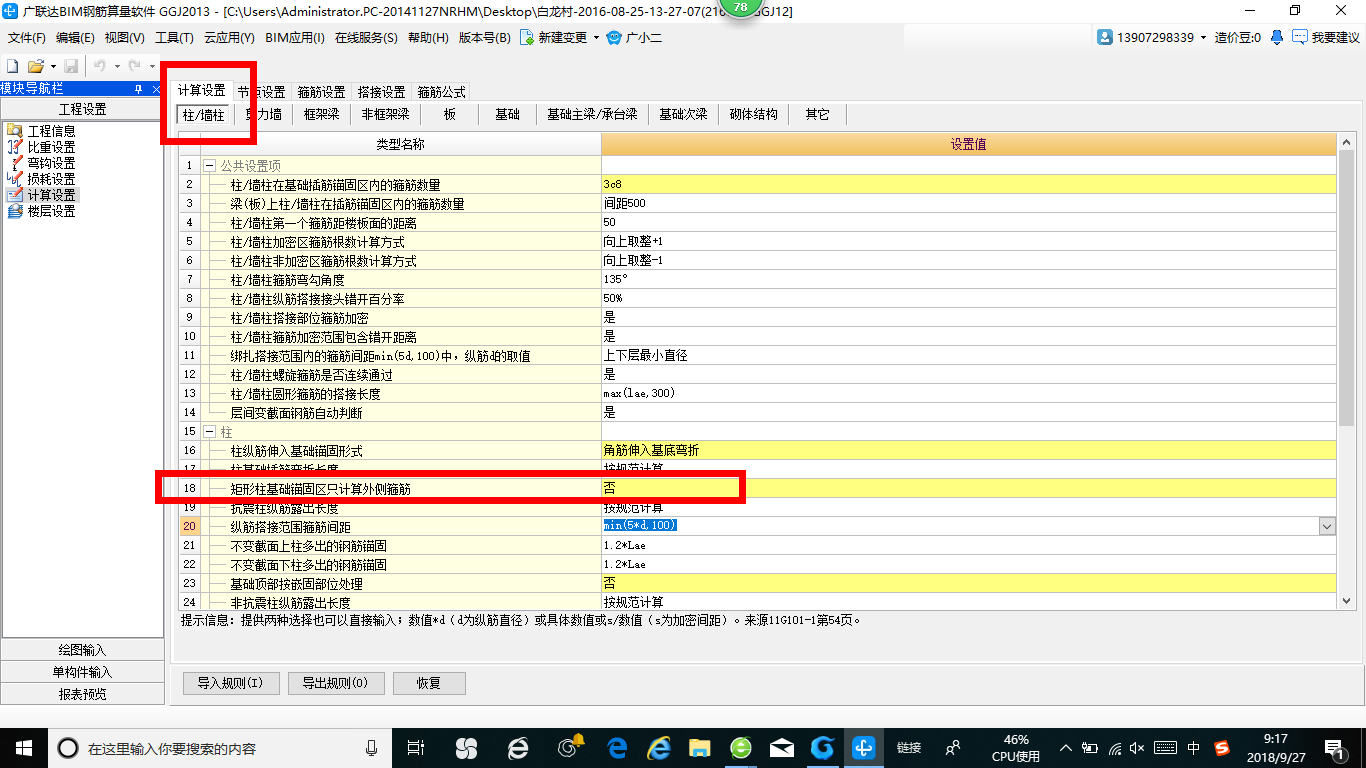Open the 纵筋搭接范围箍筋间距 value dropdown
Viewport: 1366px width, 768px height.
pos(1327,526)
